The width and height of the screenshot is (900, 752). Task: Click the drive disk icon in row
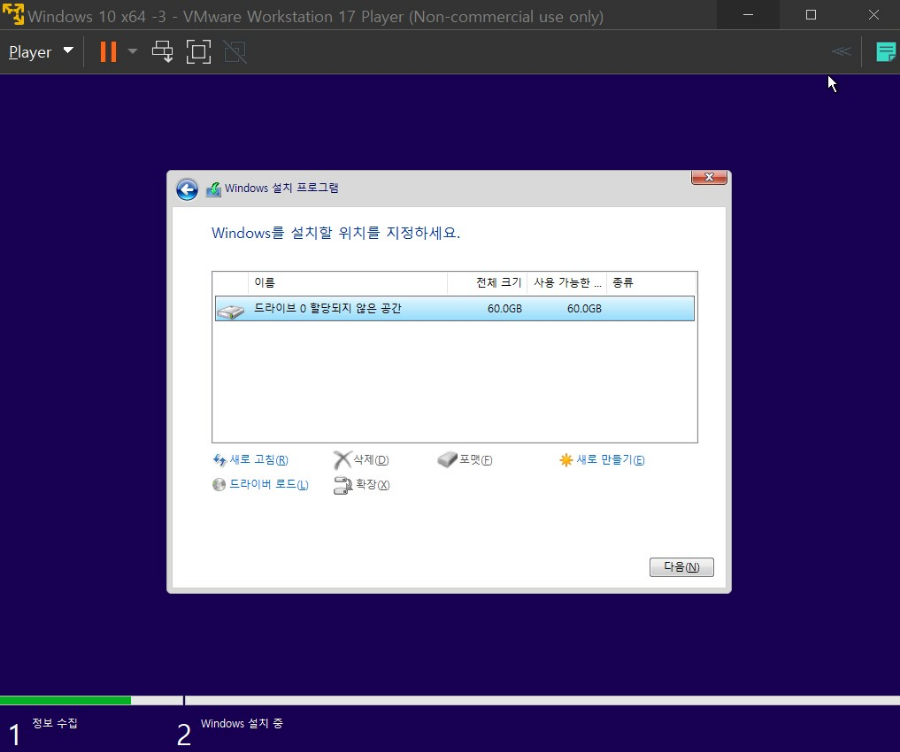click(x=231, y=311)
